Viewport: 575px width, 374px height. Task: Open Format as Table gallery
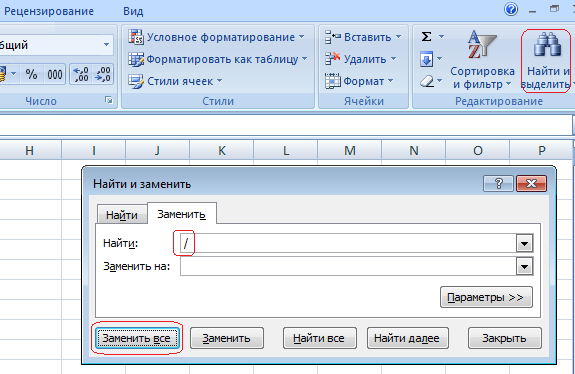[x=217, y=59]
